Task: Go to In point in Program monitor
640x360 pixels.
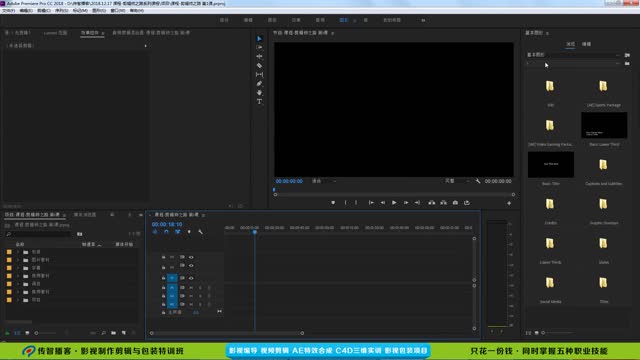Action: coord(371,202)
